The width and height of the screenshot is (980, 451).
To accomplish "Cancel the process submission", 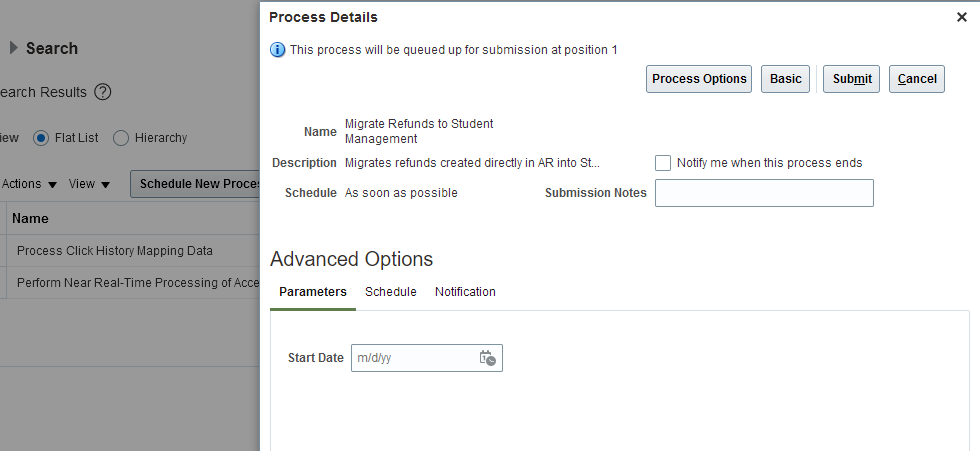I will point(917,79).
